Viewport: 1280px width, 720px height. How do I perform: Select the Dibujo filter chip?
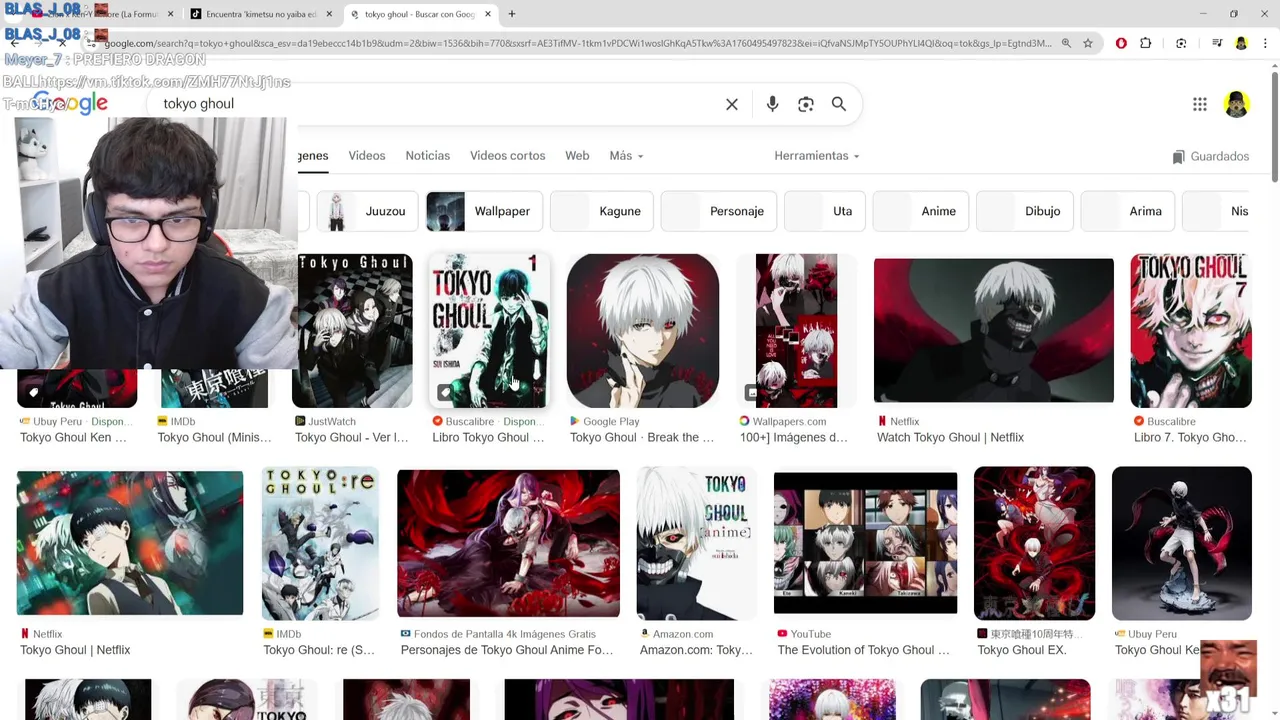(1024, 211)
